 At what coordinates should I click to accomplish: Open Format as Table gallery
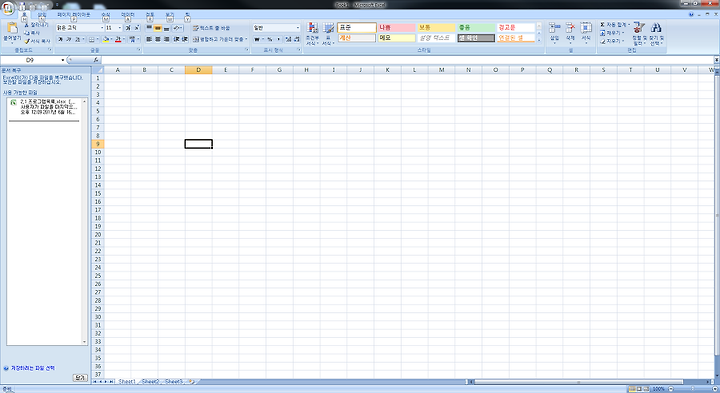pos(328,34)
